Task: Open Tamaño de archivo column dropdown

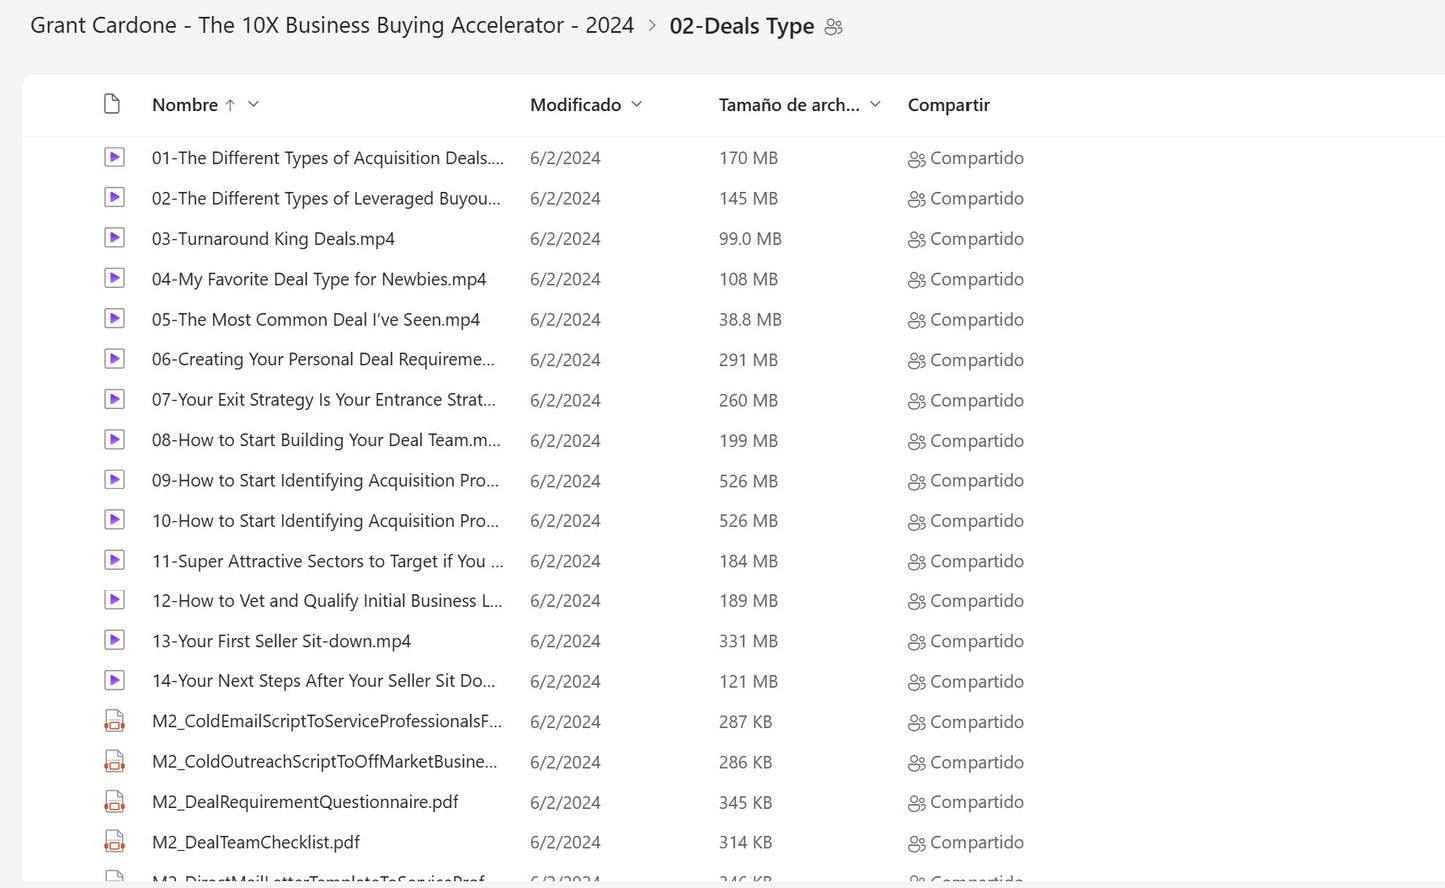Action: [876, 104]
